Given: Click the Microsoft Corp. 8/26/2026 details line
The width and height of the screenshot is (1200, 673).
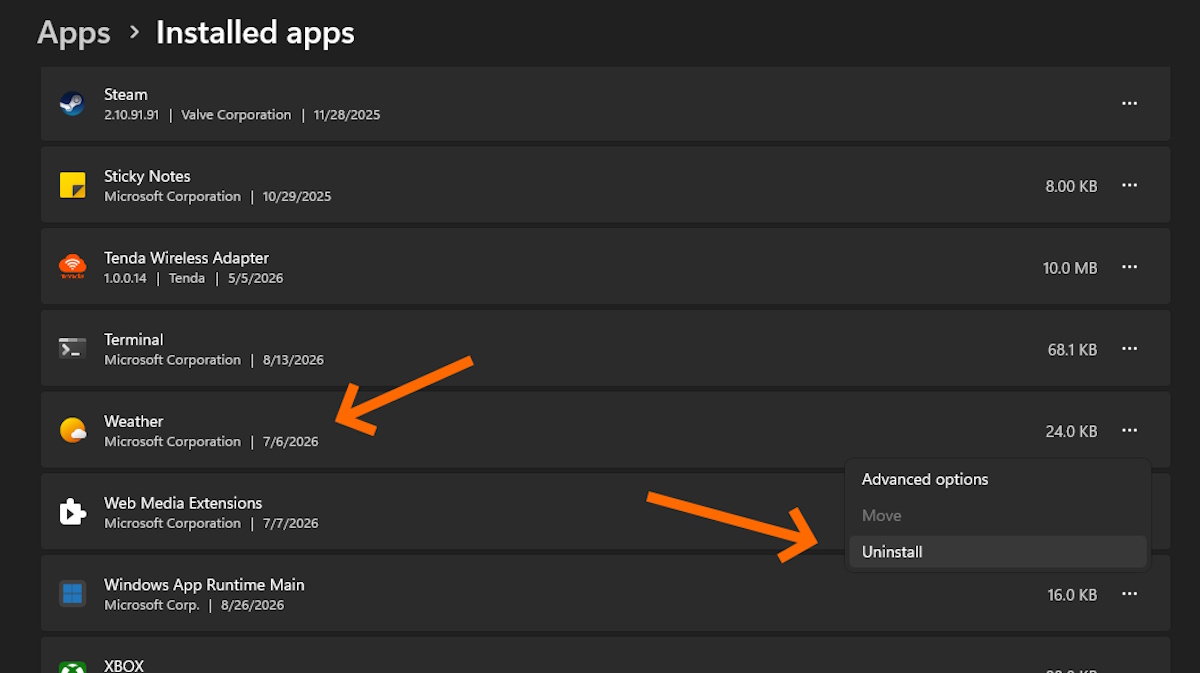Looking at the screenshot, I should (x=194, y=605).
